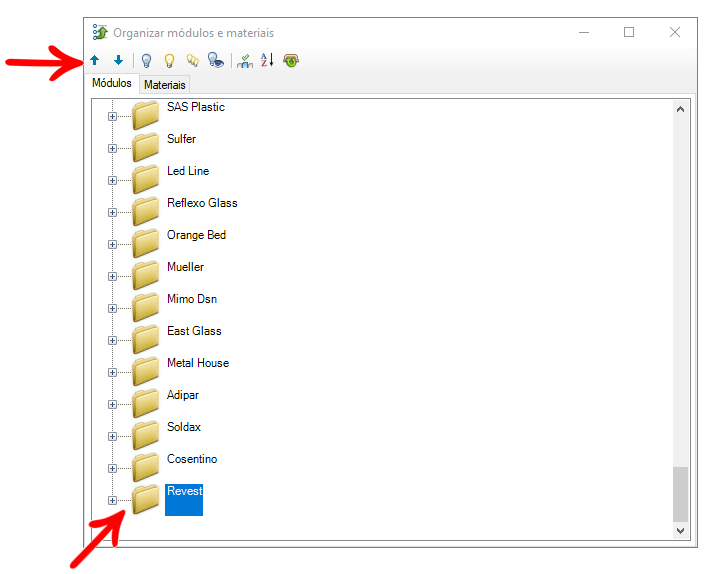This screenshot has width=709, height=574.
Task: Click the scrollbar up arrow in tree list
Action: pyautogui.click(x=680, y=109)
